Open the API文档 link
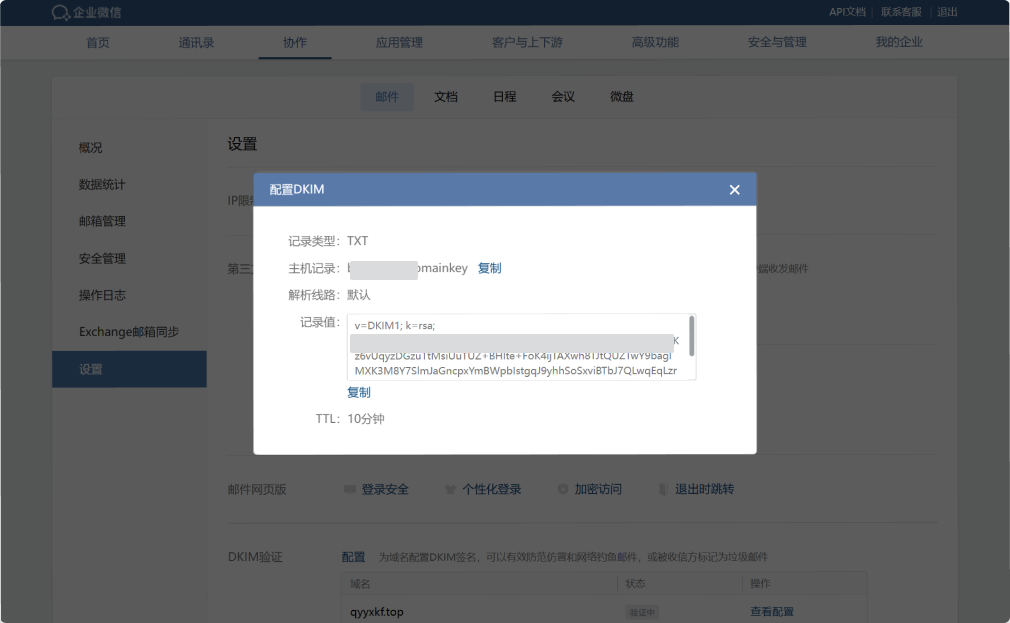Screen dimensions: 1010x623 coord(847,12)
